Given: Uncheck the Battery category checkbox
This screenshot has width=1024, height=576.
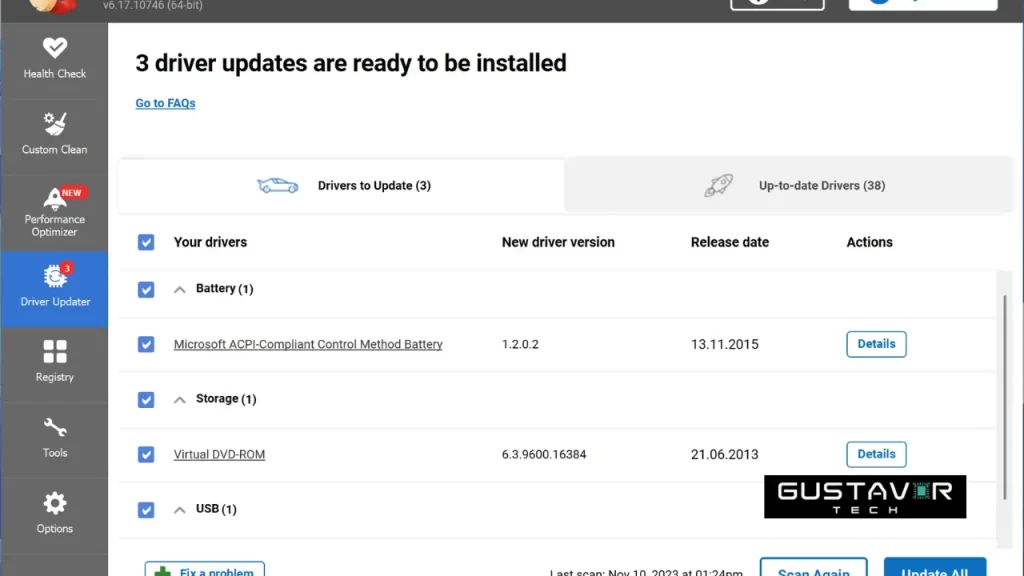Looking at the screenshot, I should click(146, 289).
